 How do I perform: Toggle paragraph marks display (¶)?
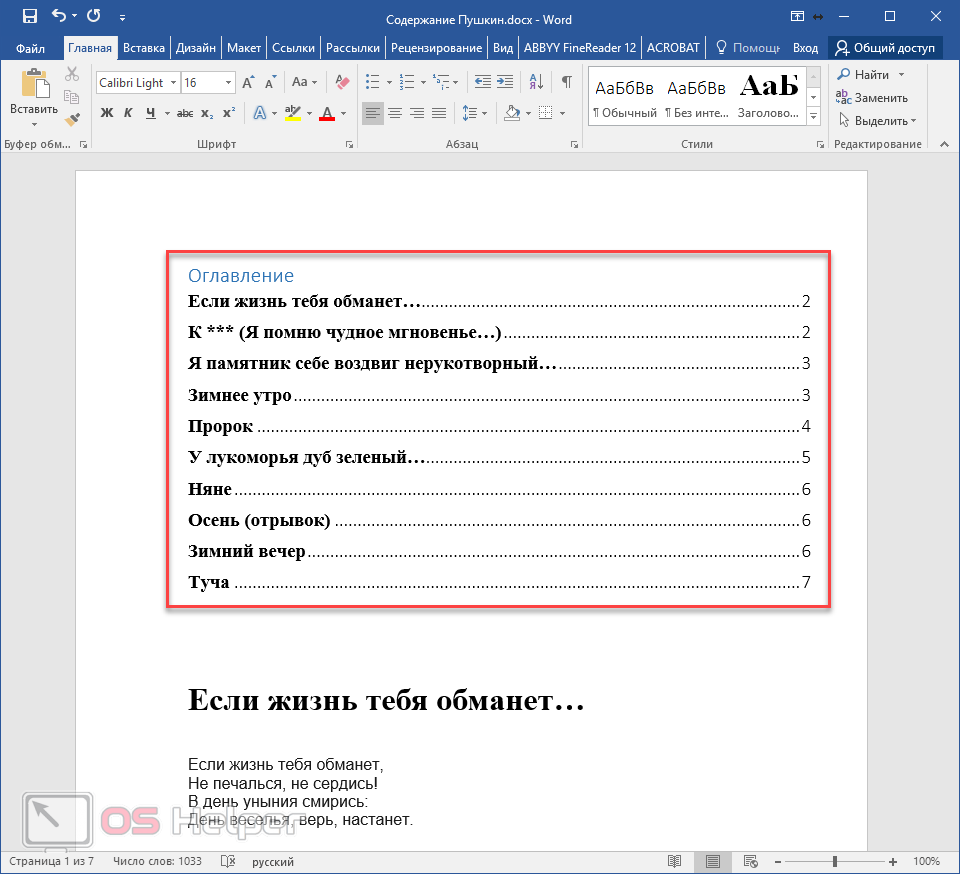pos(566,82)
